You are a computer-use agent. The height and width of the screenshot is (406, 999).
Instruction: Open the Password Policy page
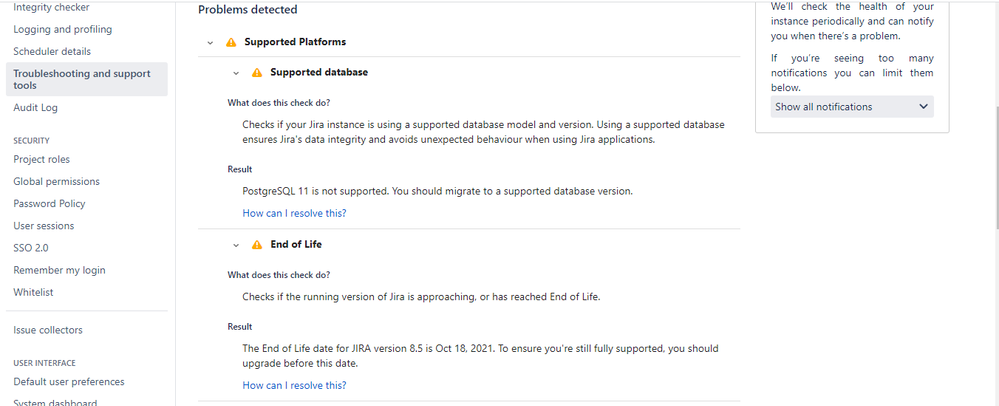tap(49, 203)
